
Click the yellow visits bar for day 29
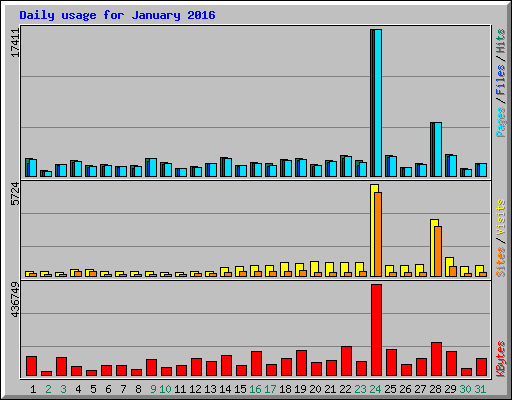[x=448, y=267]
